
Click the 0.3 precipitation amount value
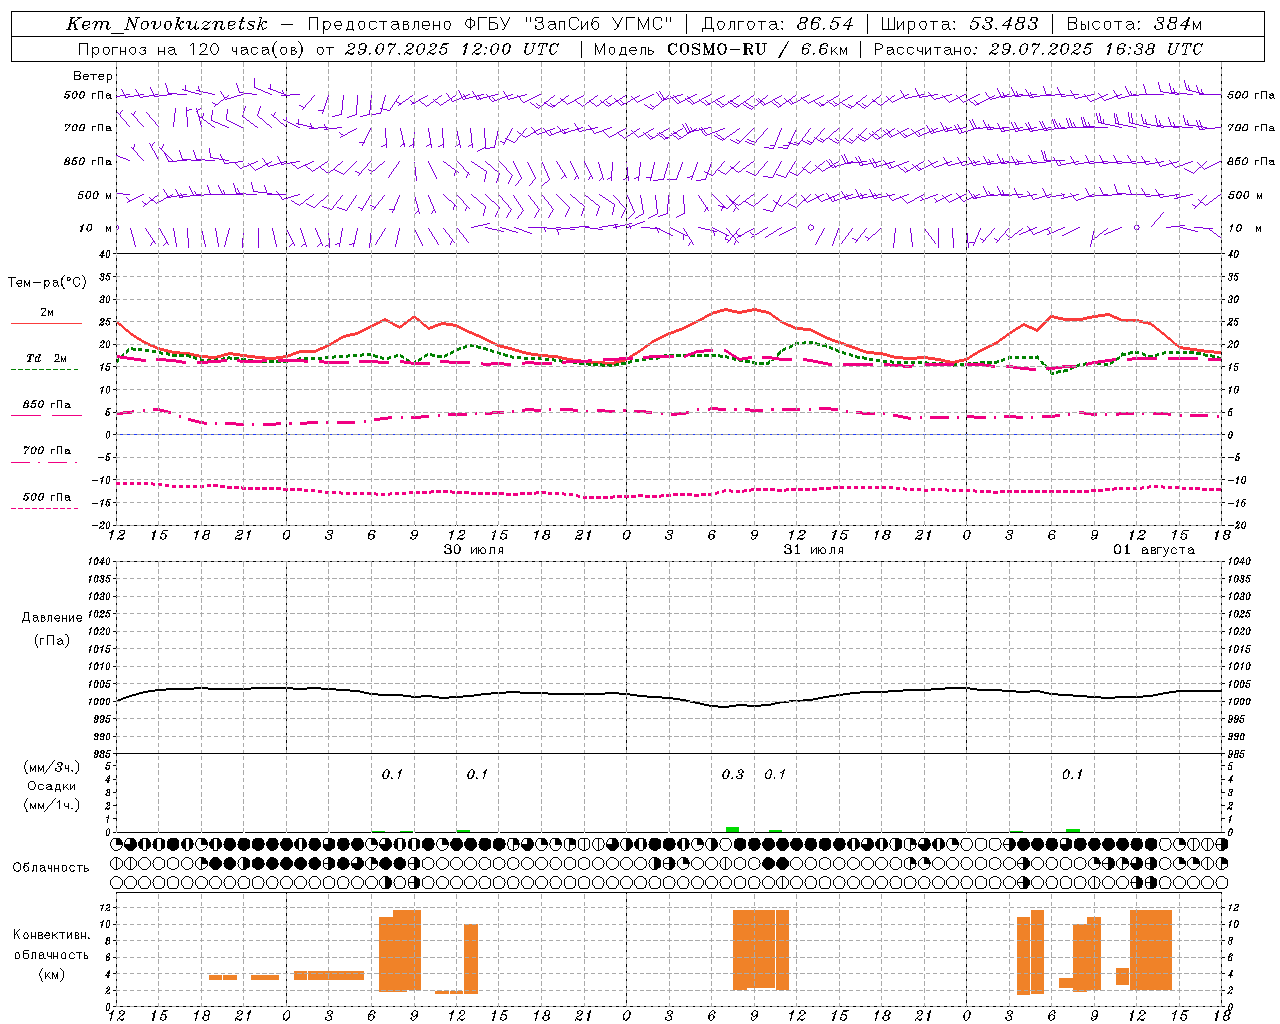point(733,774)
